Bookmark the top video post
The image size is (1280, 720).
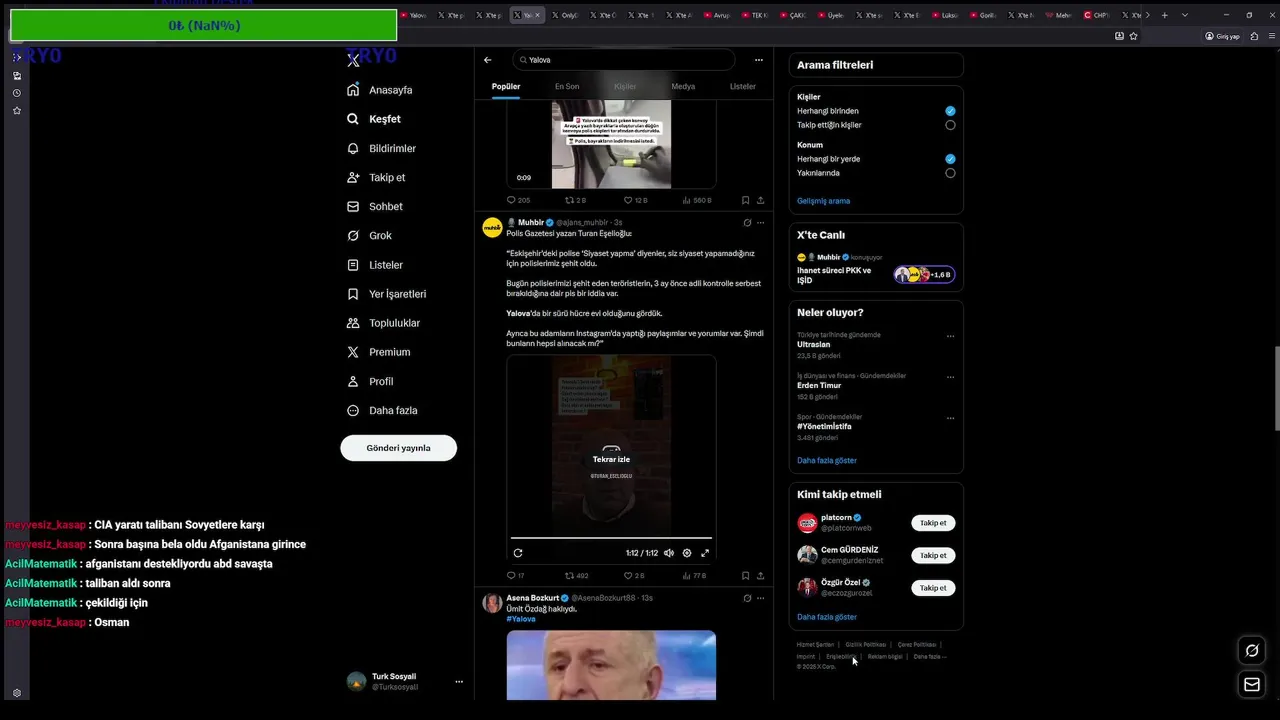(x=745, y=200)
